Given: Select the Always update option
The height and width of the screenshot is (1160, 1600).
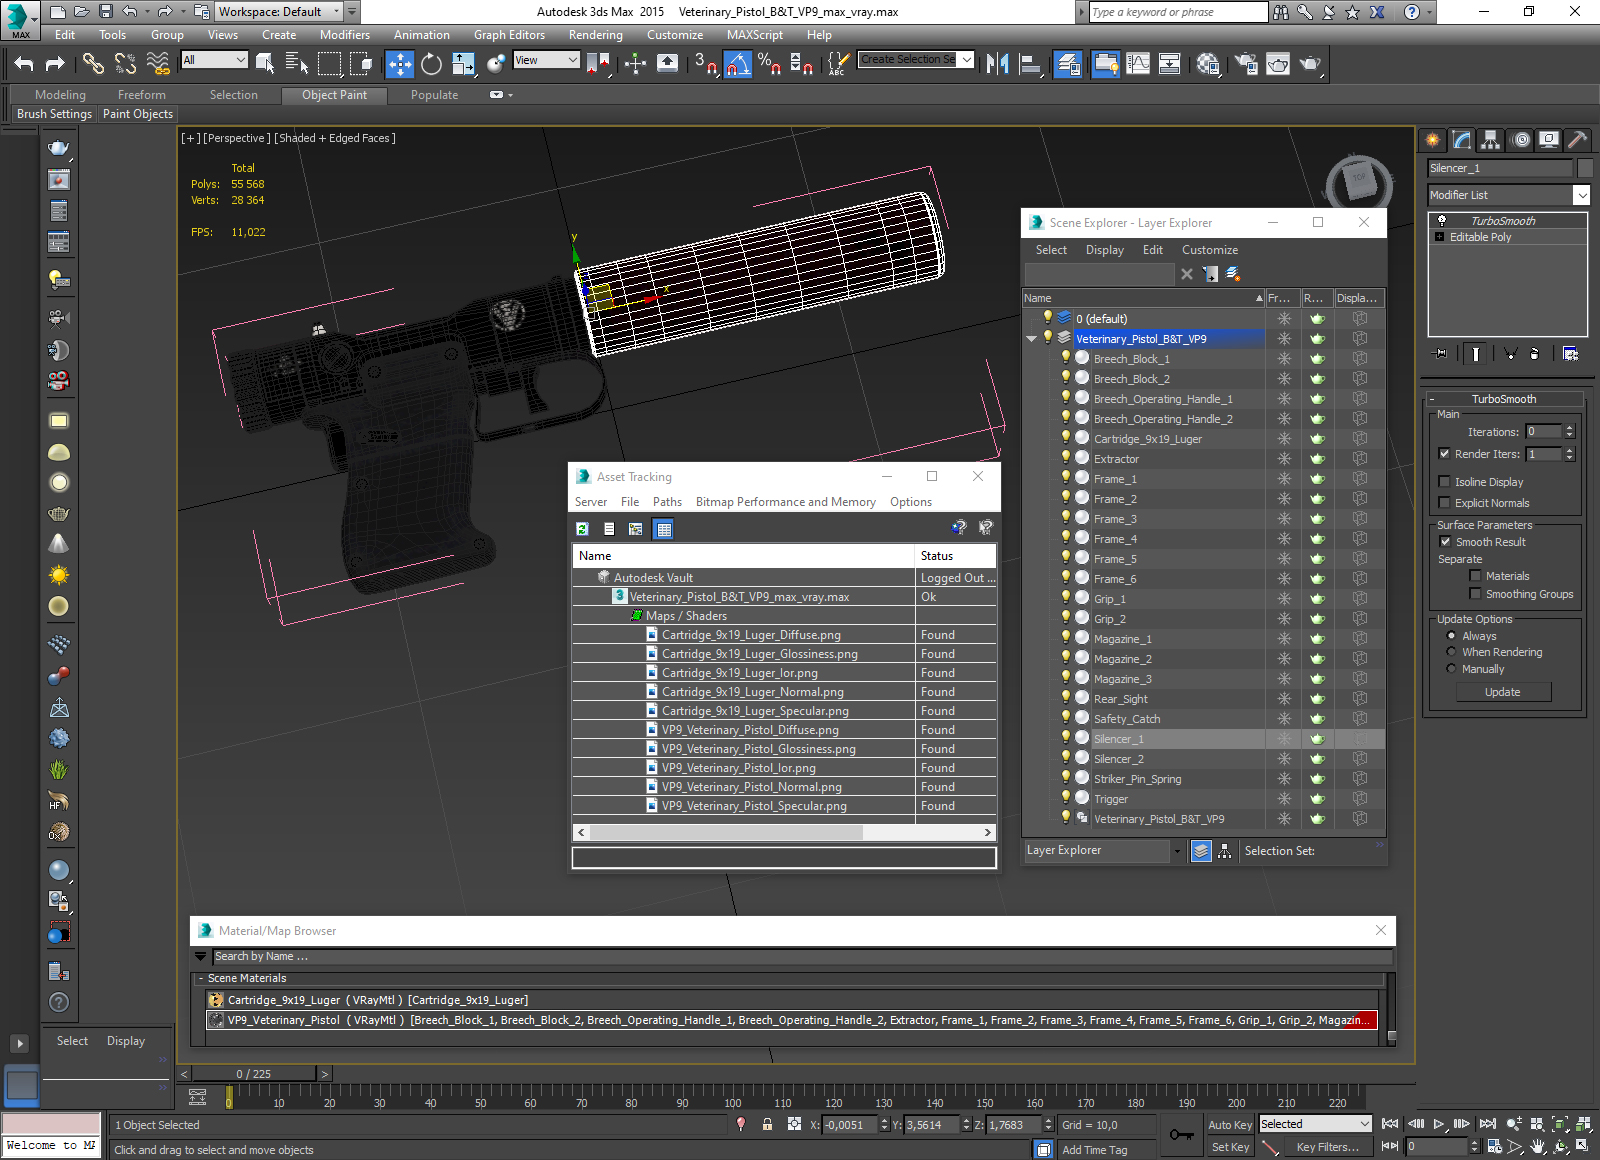Looking at the screenshot, I should pyautogui.click(x=1451, y=636).
